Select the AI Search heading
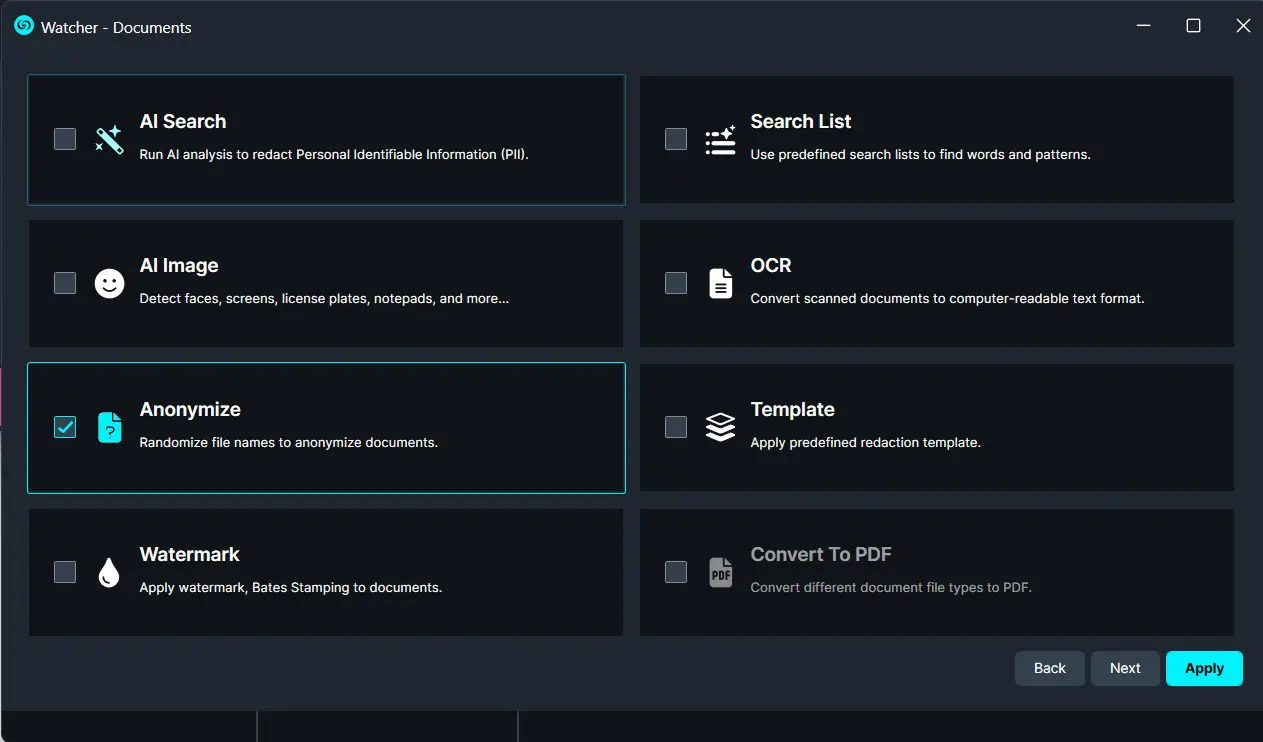 pos(183,121)
